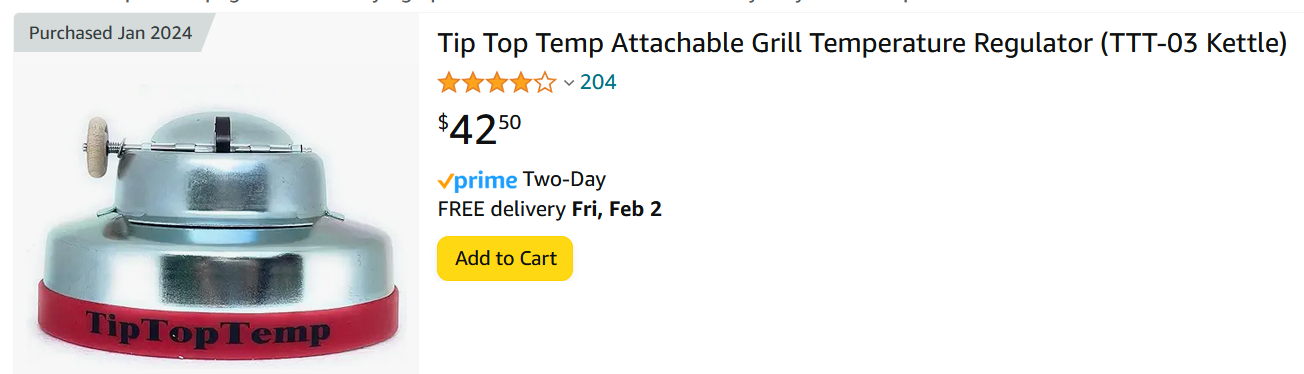Click the dollar sign beside the price

pos(443,122)
